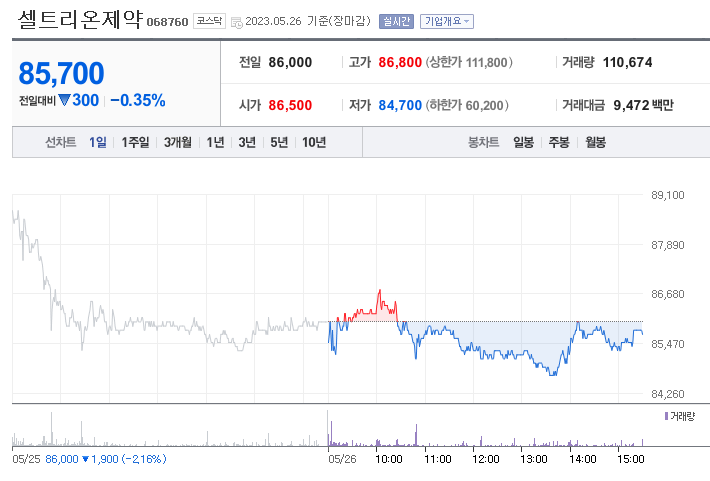Click the 실시간 real-time button
The width and height of the screenshot is (710, 481).
396,21
